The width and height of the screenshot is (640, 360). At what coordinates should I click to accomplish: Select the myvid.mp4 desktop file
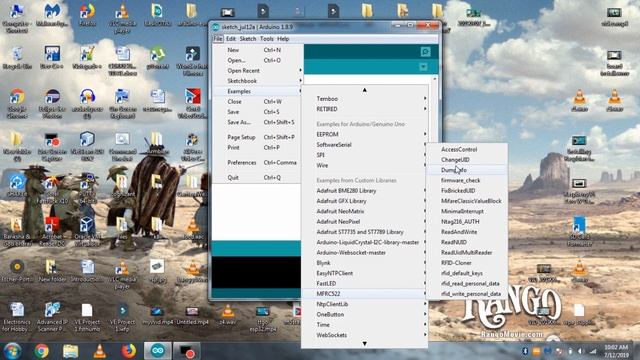(x=157, y=316)
